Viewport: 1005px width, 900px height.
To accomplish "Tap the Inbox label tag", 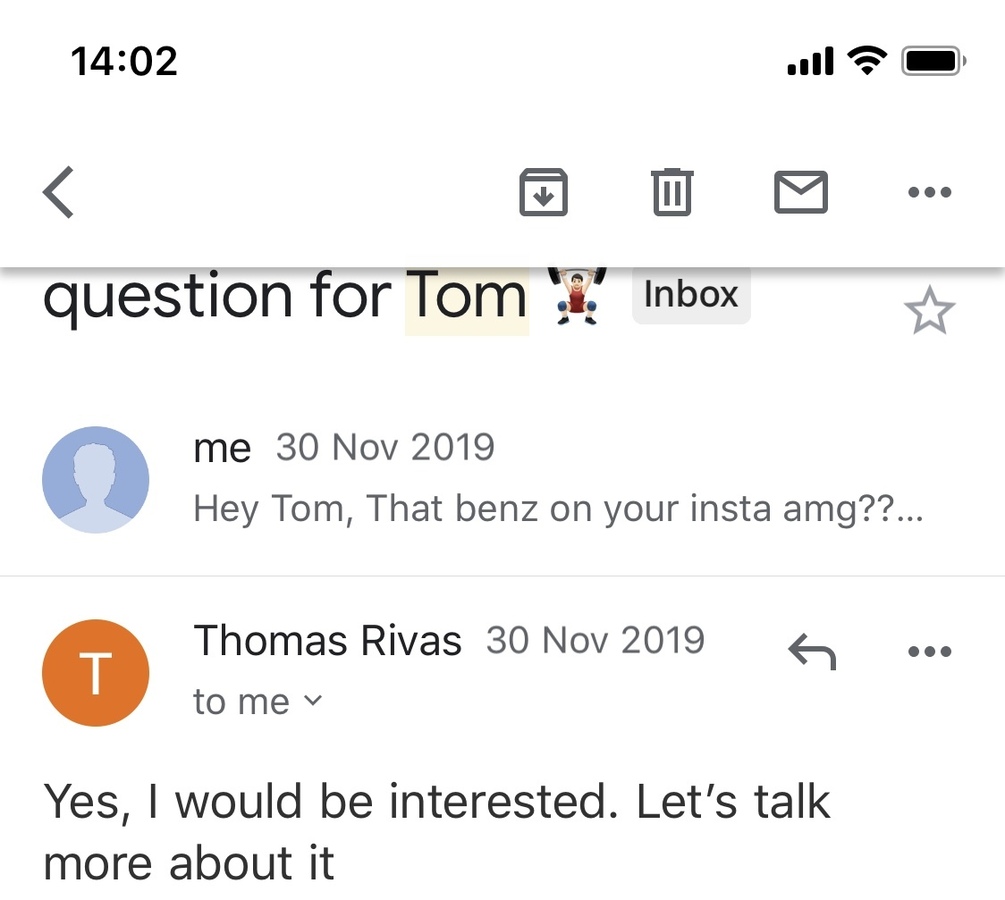I will (691, 295).
